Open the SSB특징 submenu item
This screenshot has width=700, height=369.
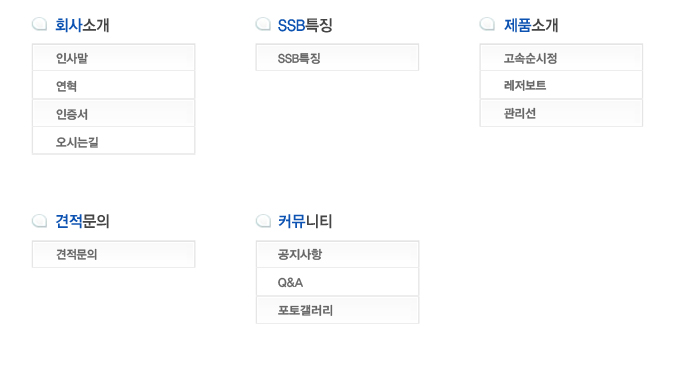(x=337, y=58)
